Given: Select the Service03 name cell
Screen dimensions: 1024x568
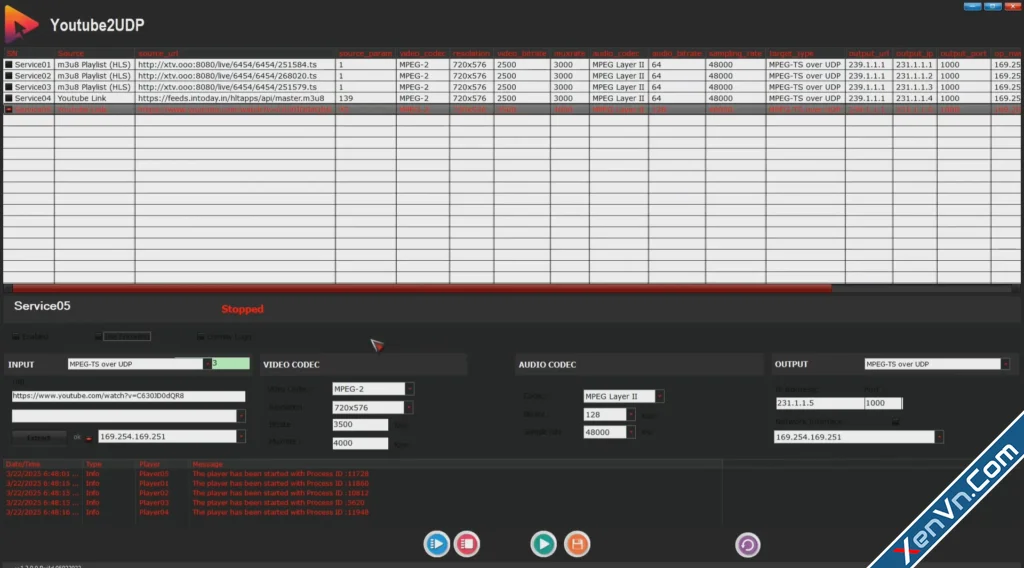Looking at the screenshot, I should (33, 87).
